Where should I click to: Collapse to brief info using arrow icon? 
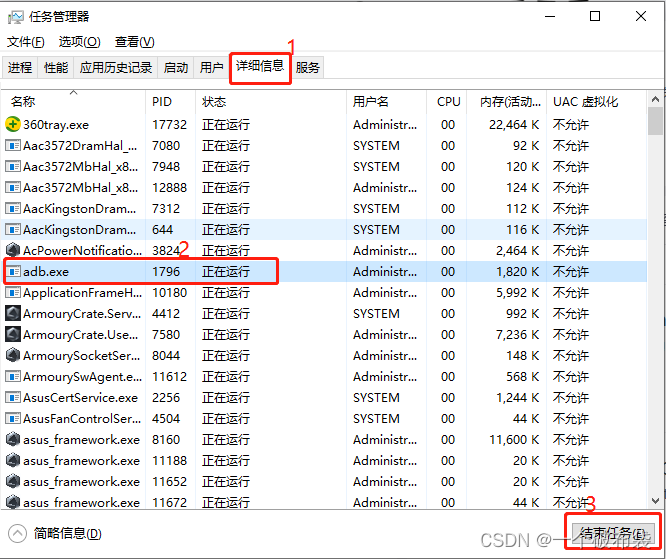pyautogui.click(x=17, y=534)
